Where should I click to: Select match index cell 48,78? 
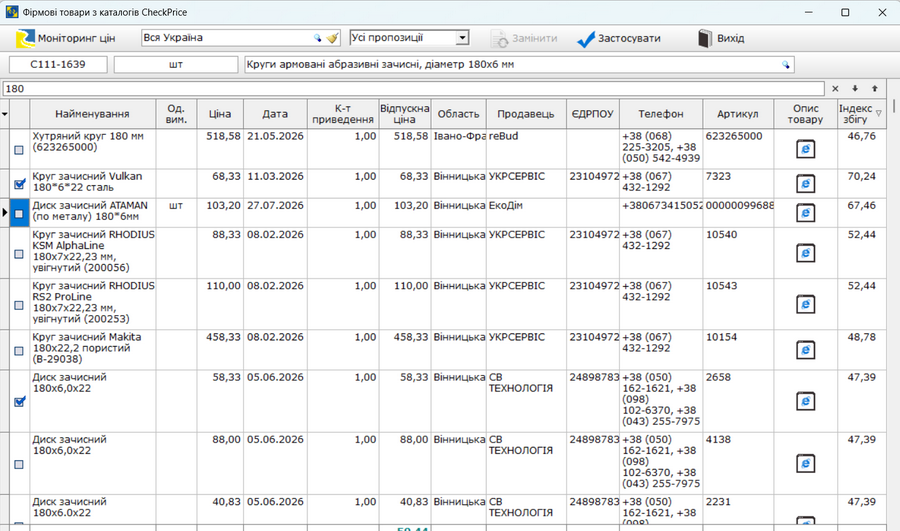pyautogui.click(x=861, y=349)
